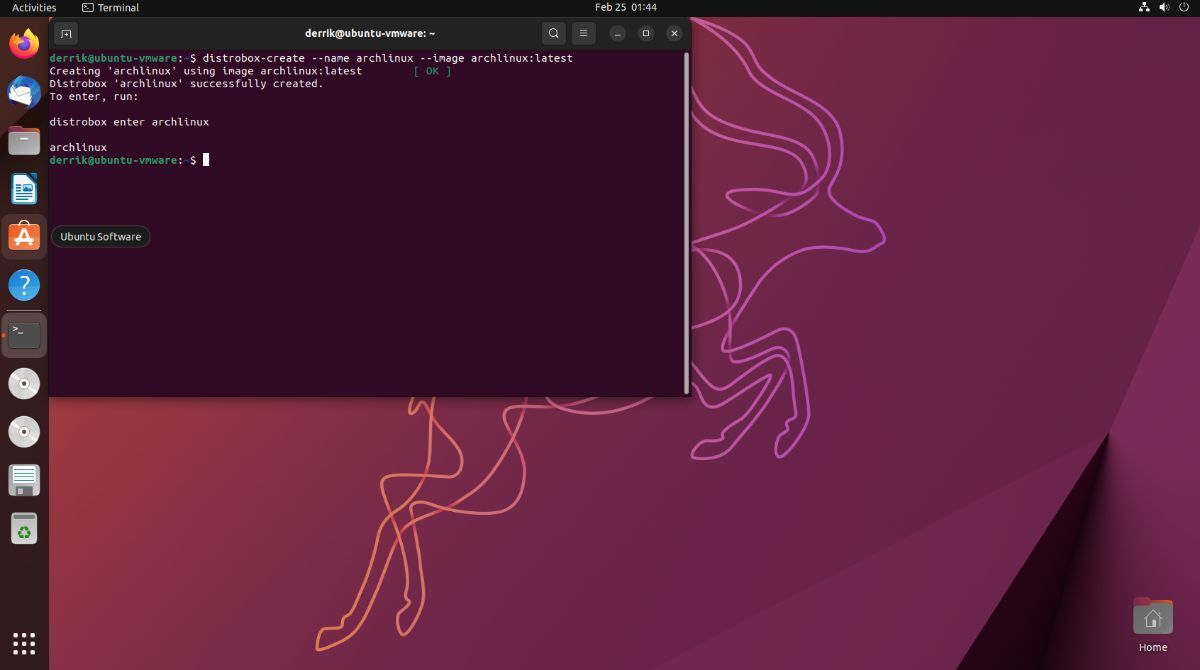
Task: Open a new terminal tab
Action: (x=65, y=33)
